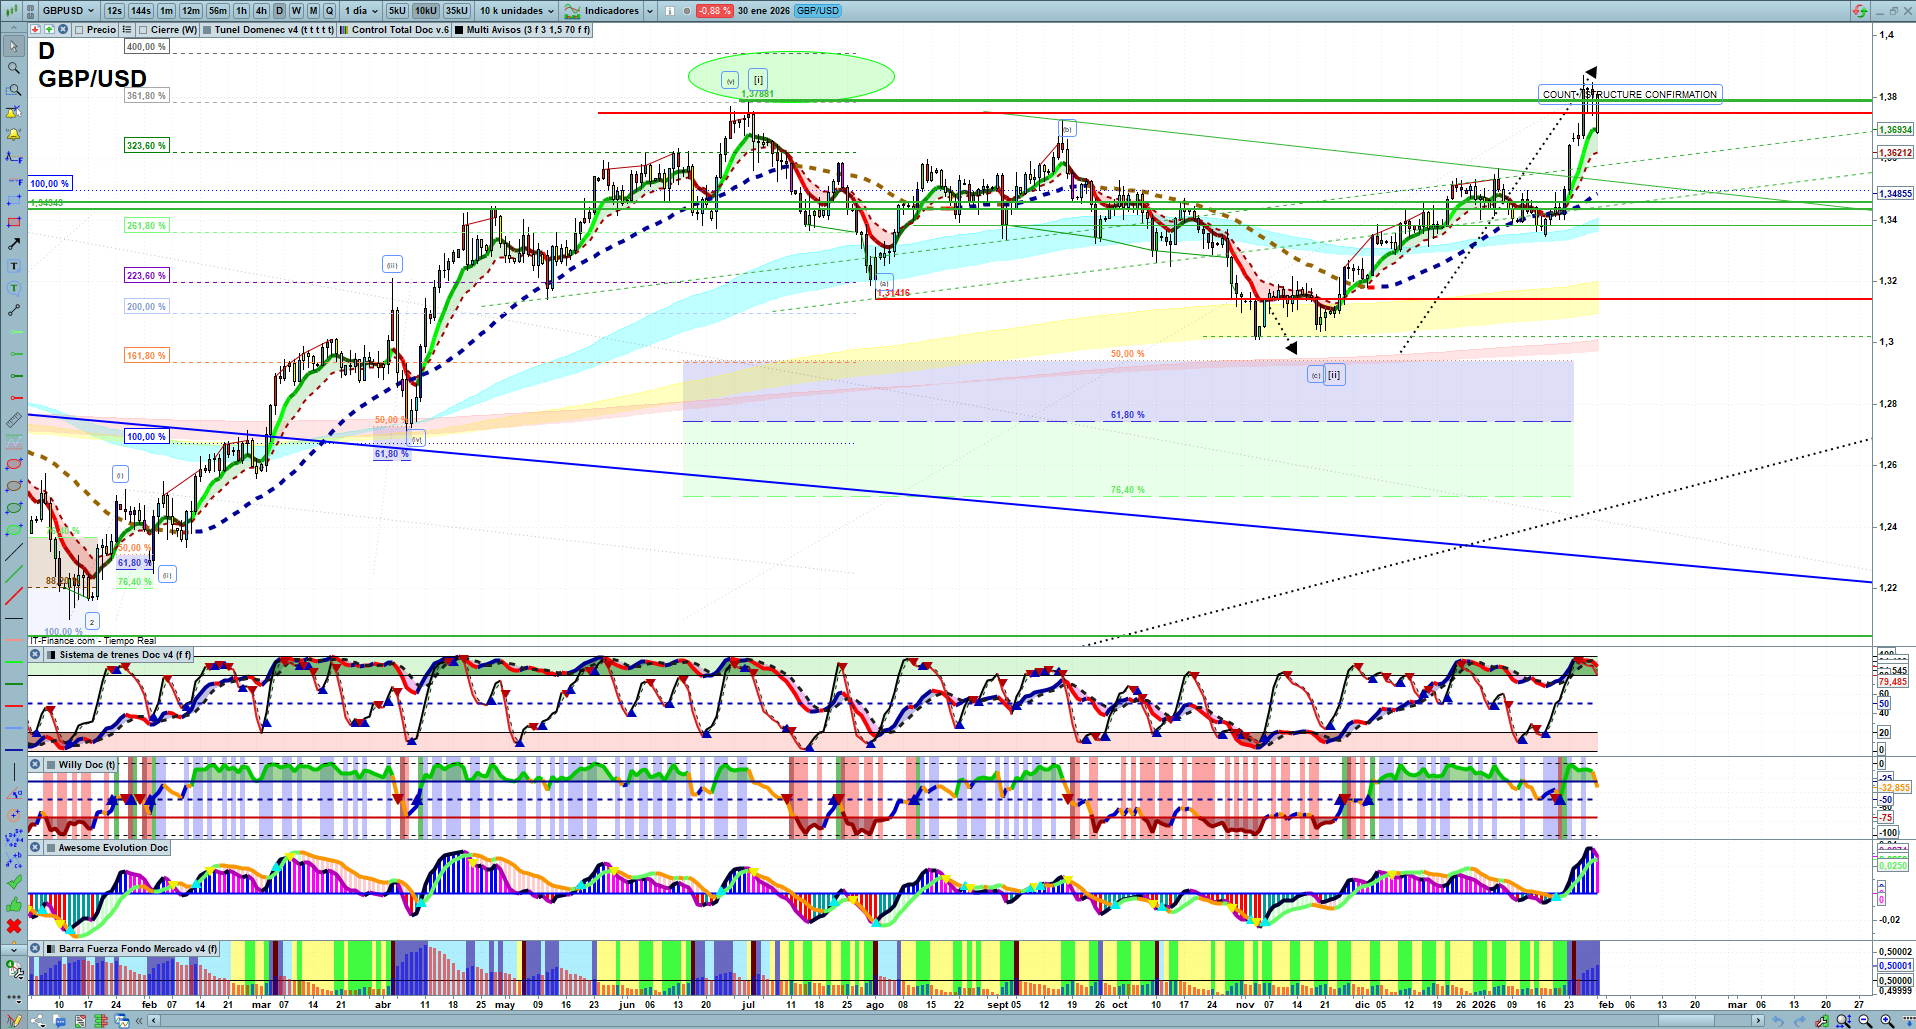Click the red X delete icon
Image resolution: width=1916 pixels, height=1029 pixels.
[14, 926]
